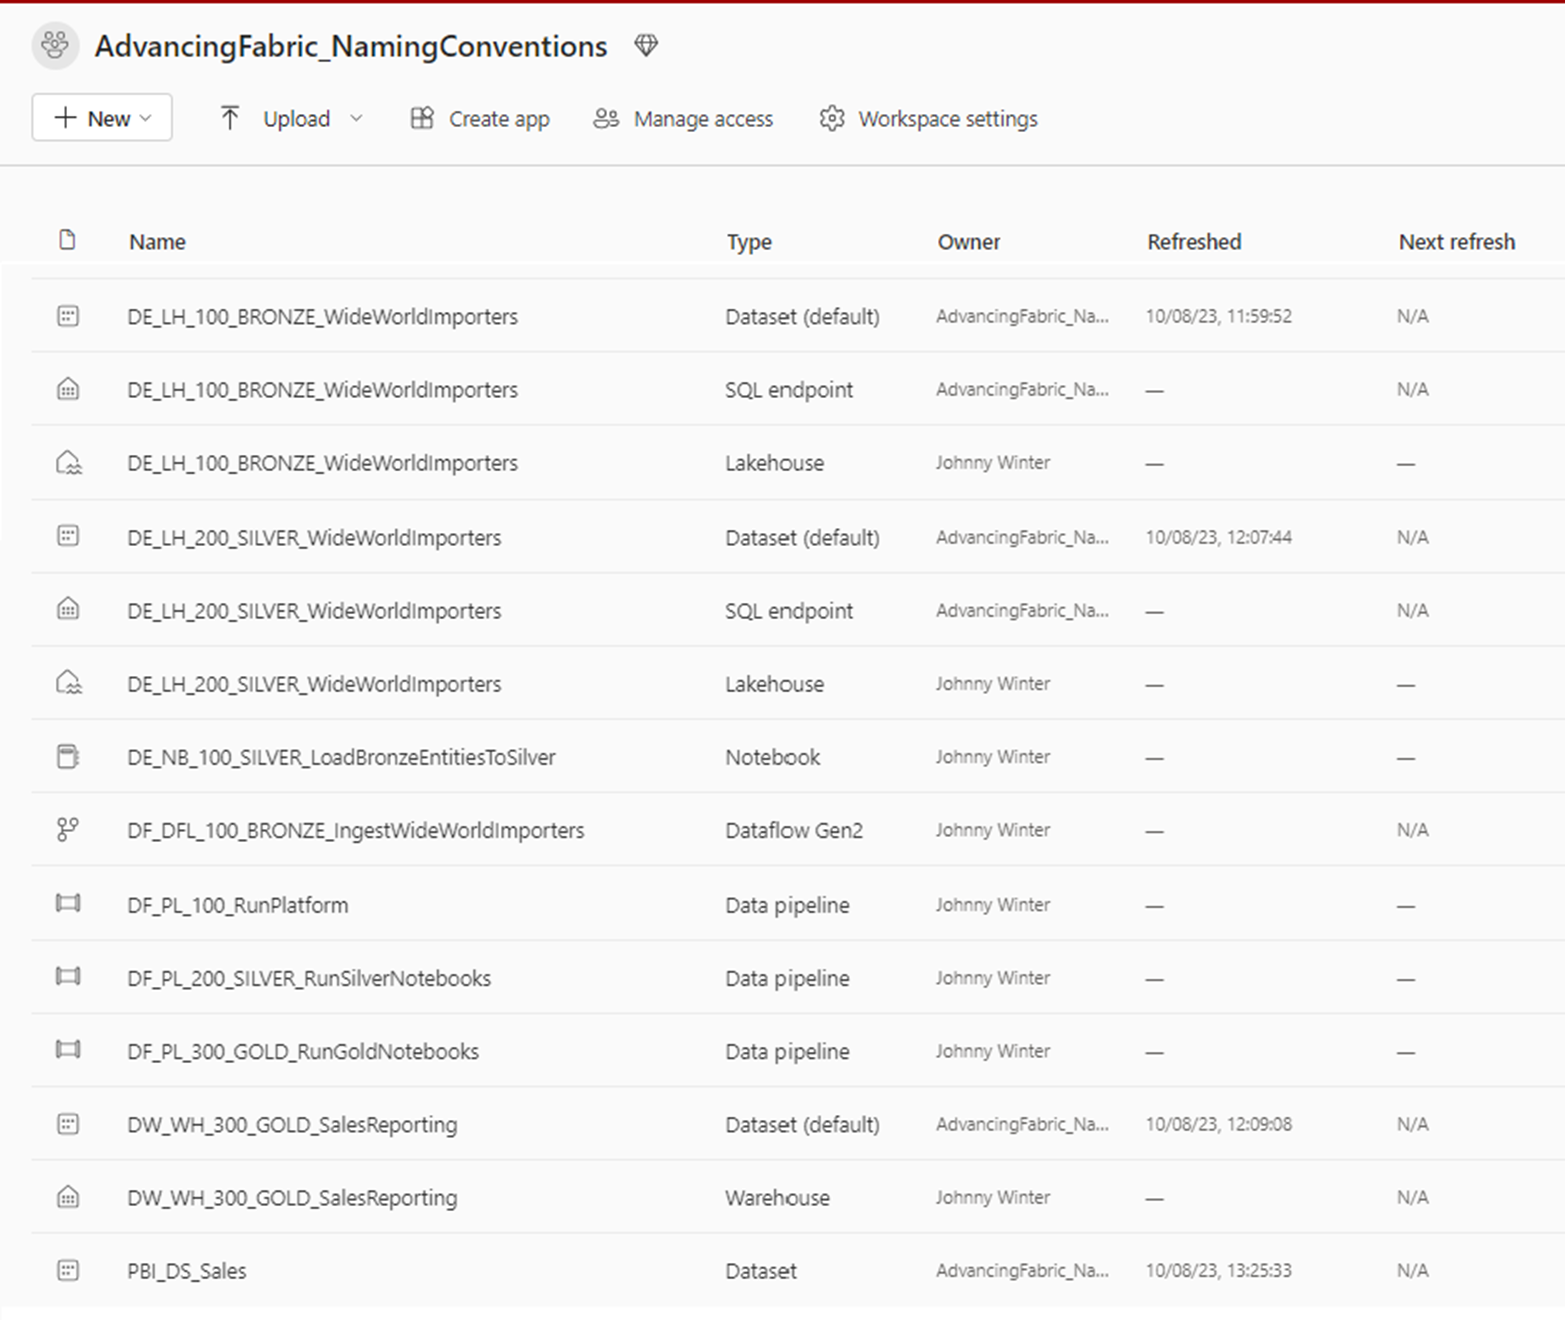Sort items by the Name column header
This screenshot has width=1565, height=1321.
click(156, 241)
